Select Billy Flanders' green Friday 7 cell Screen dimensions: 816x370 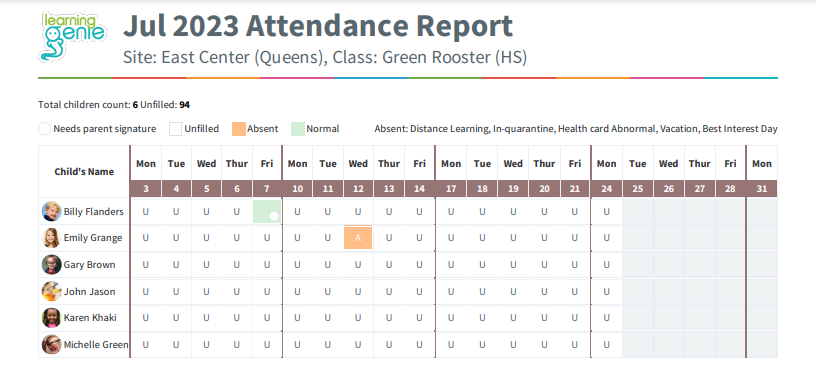tap(267, 211)
